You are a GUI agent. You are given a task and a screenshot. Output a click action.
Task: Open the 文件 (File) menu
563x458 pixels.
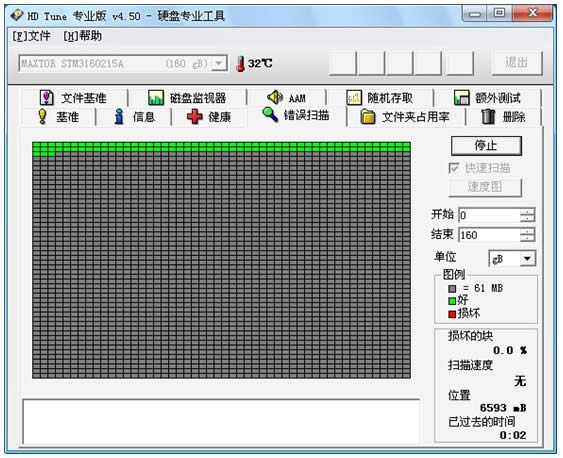click(x=31, y=36)
